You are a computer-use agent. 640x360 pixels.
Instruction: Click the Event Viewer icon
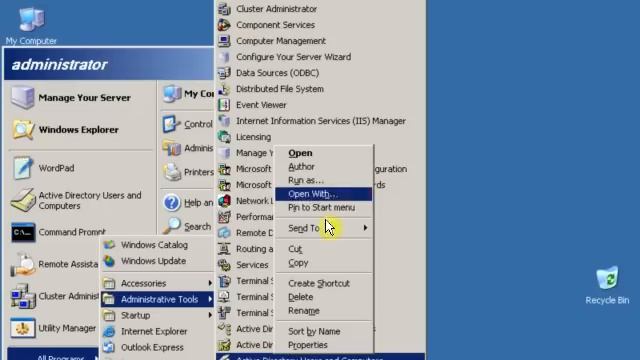(224, 105)
